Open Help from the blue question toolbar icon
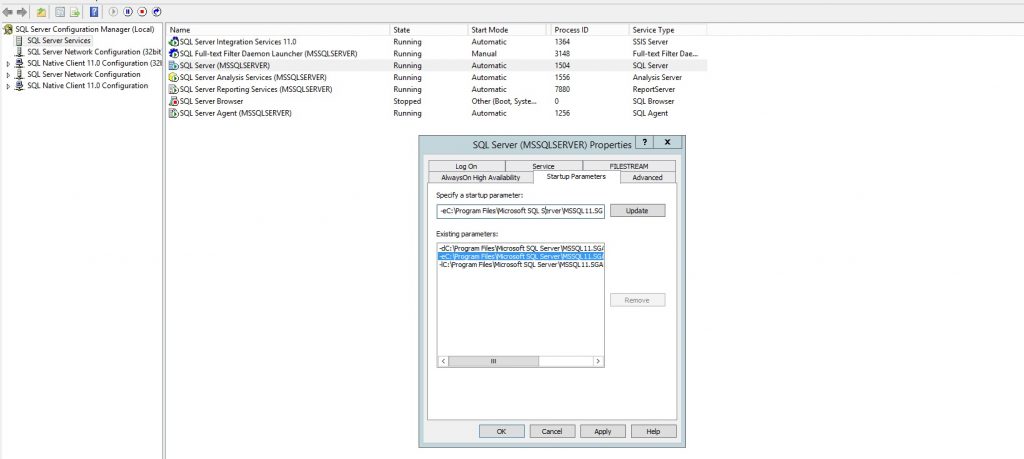1024x459 pixels. coord(94,12)
